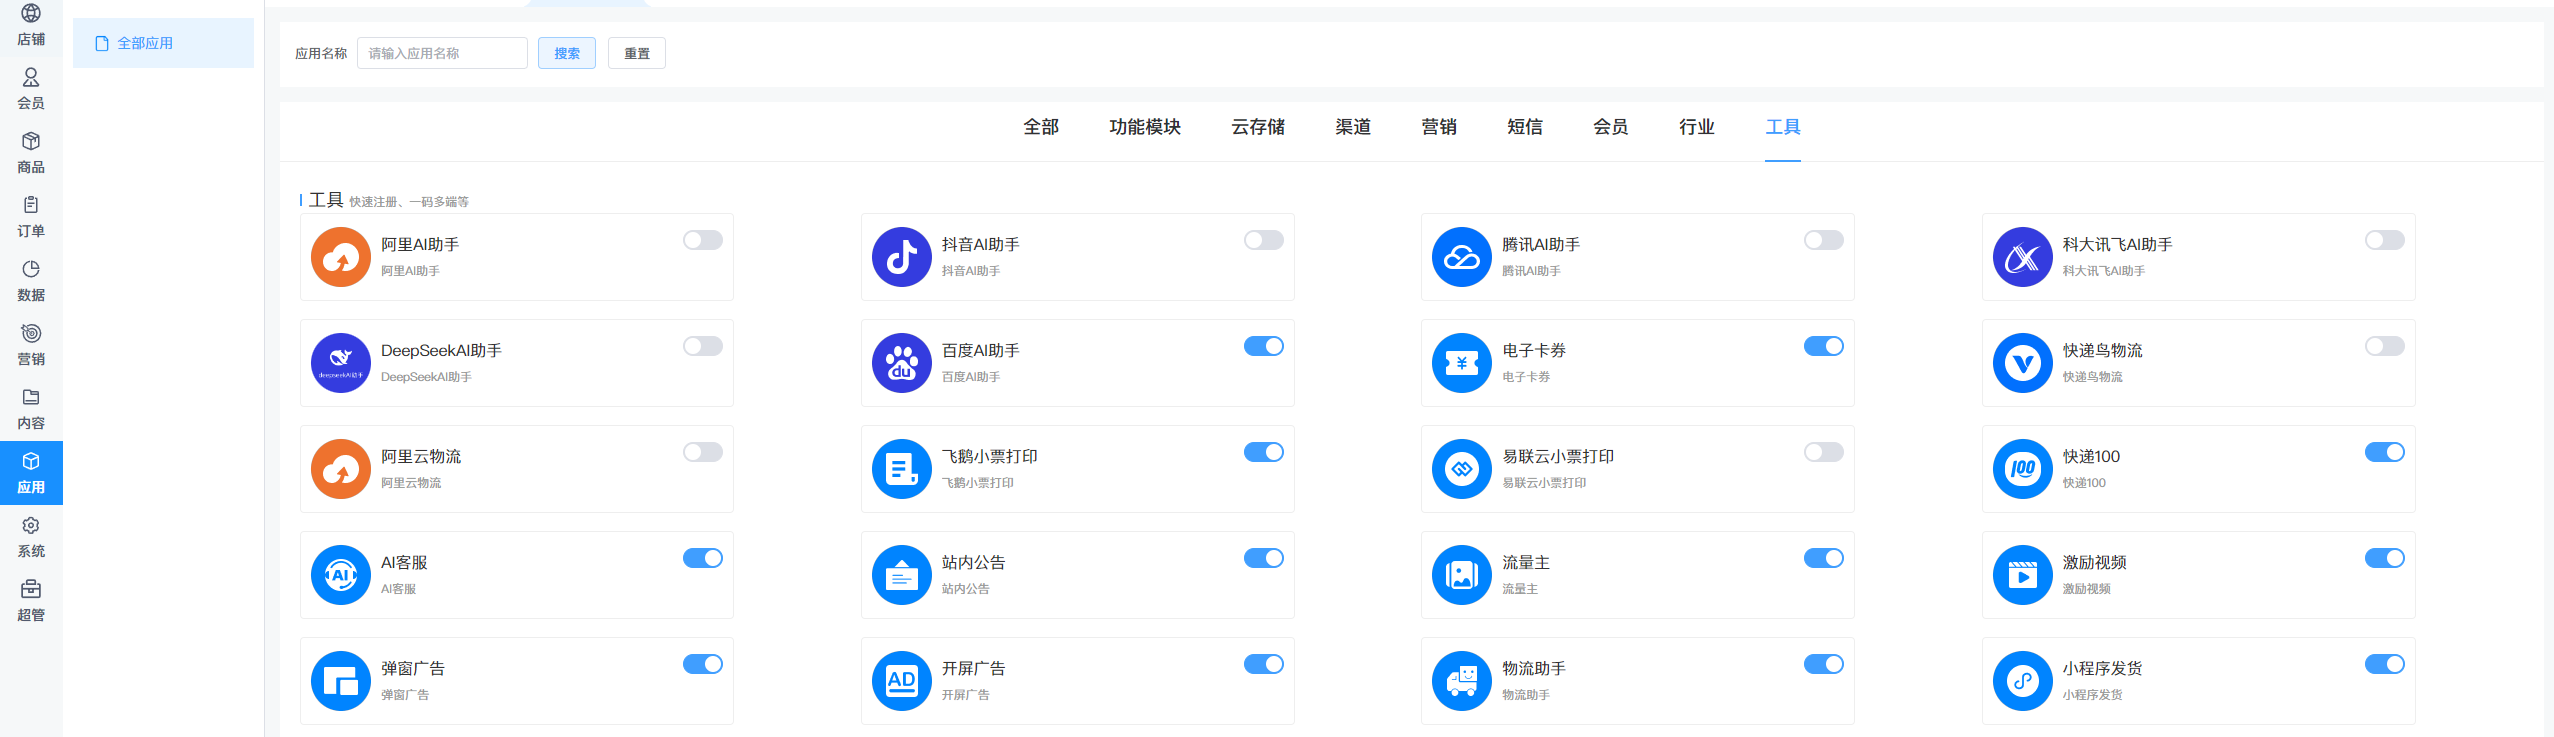This screenshot has width=2554, height=737.
Task: Open 系统 settings in the sidebar
Action: [x=31, y=537]
